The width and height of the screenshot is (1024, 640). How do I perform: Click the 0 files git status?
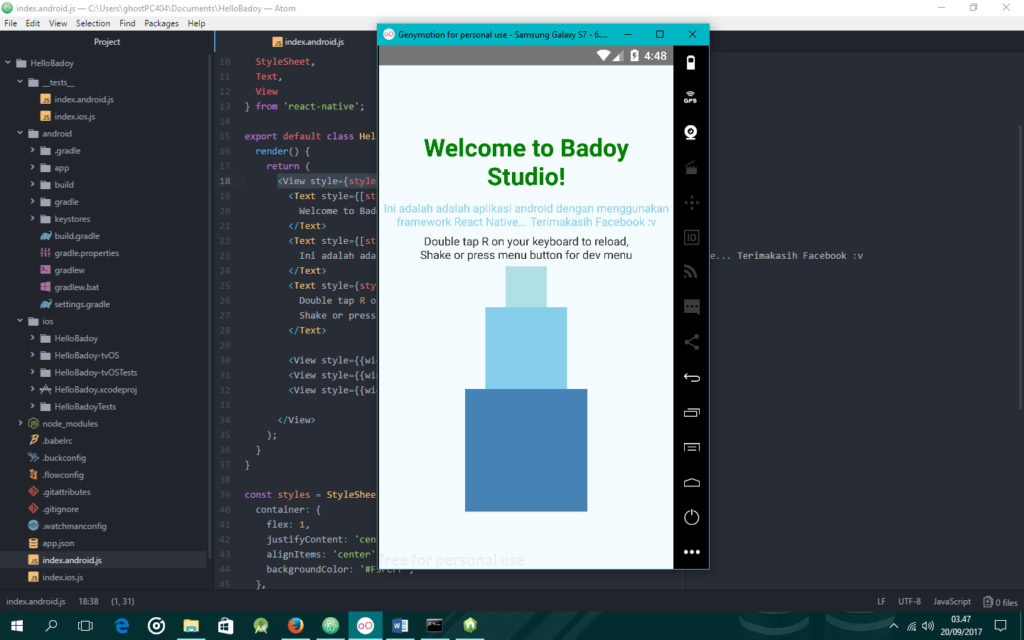[1000, 602]
